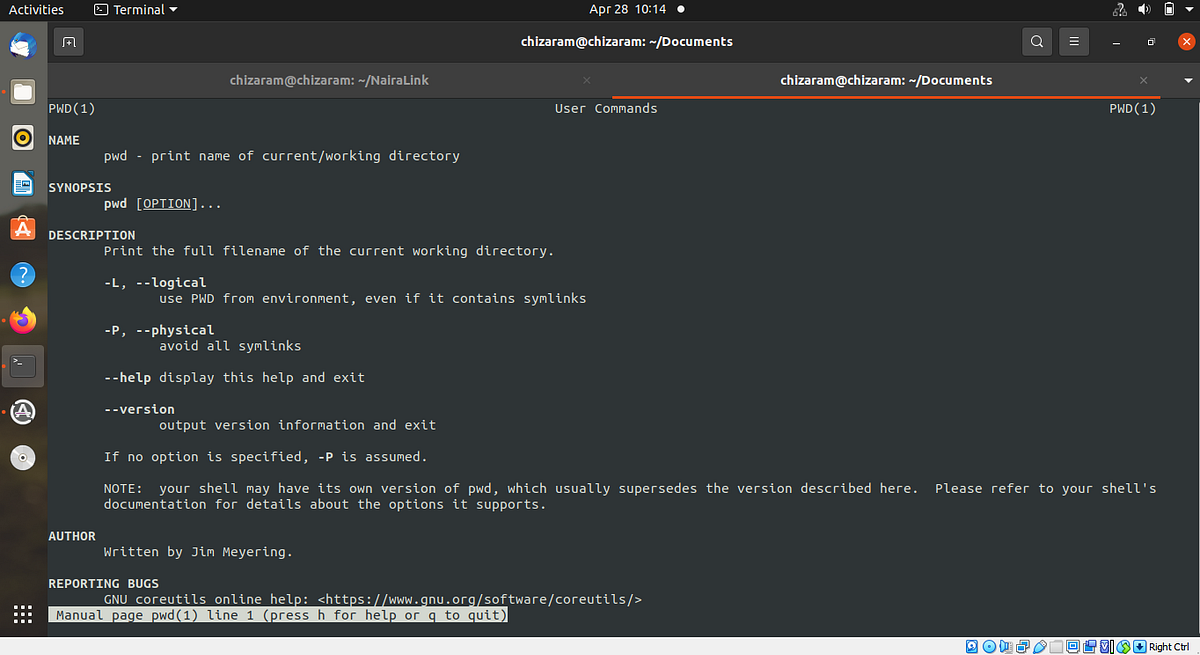
Task: Open LibreOffice Writer from the dock
Action: pyautogui.click(x=23, y=184)
